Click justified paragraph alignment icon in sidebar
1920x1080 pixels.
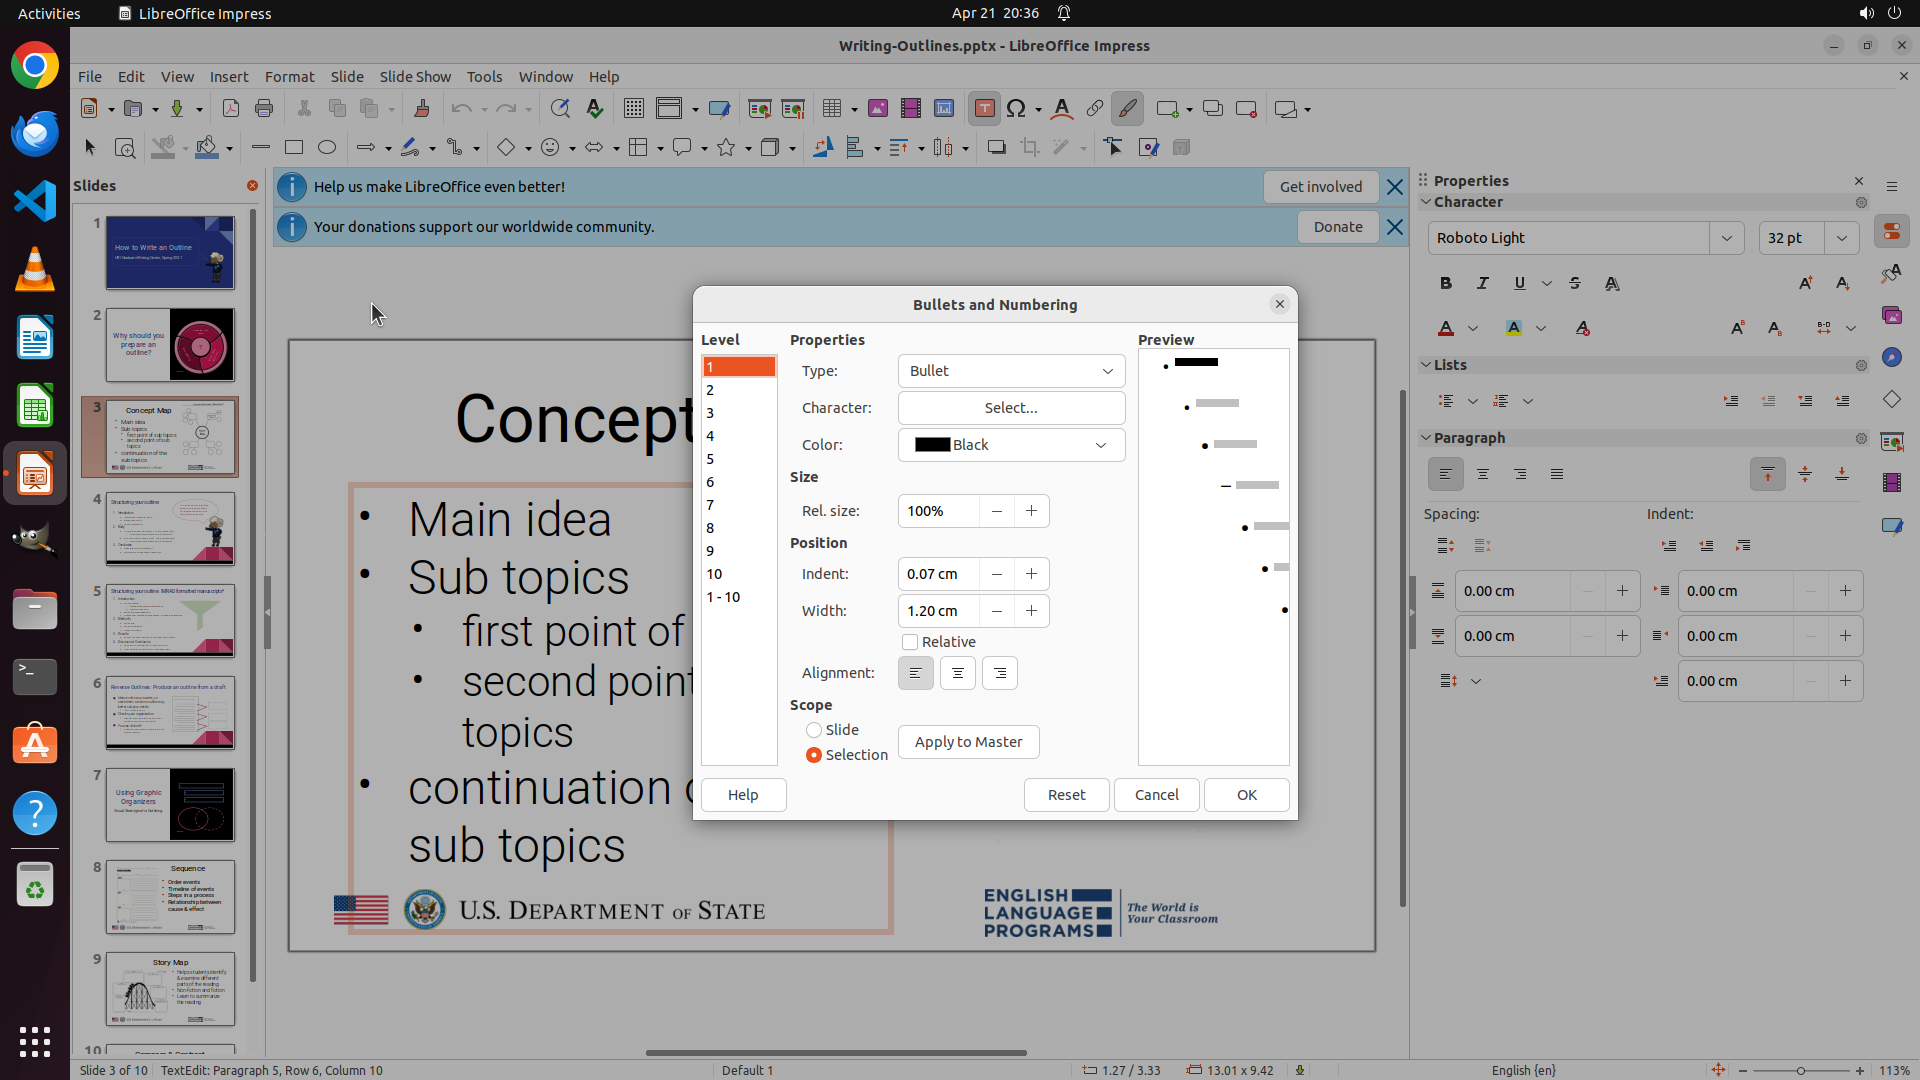[1556, 474]
